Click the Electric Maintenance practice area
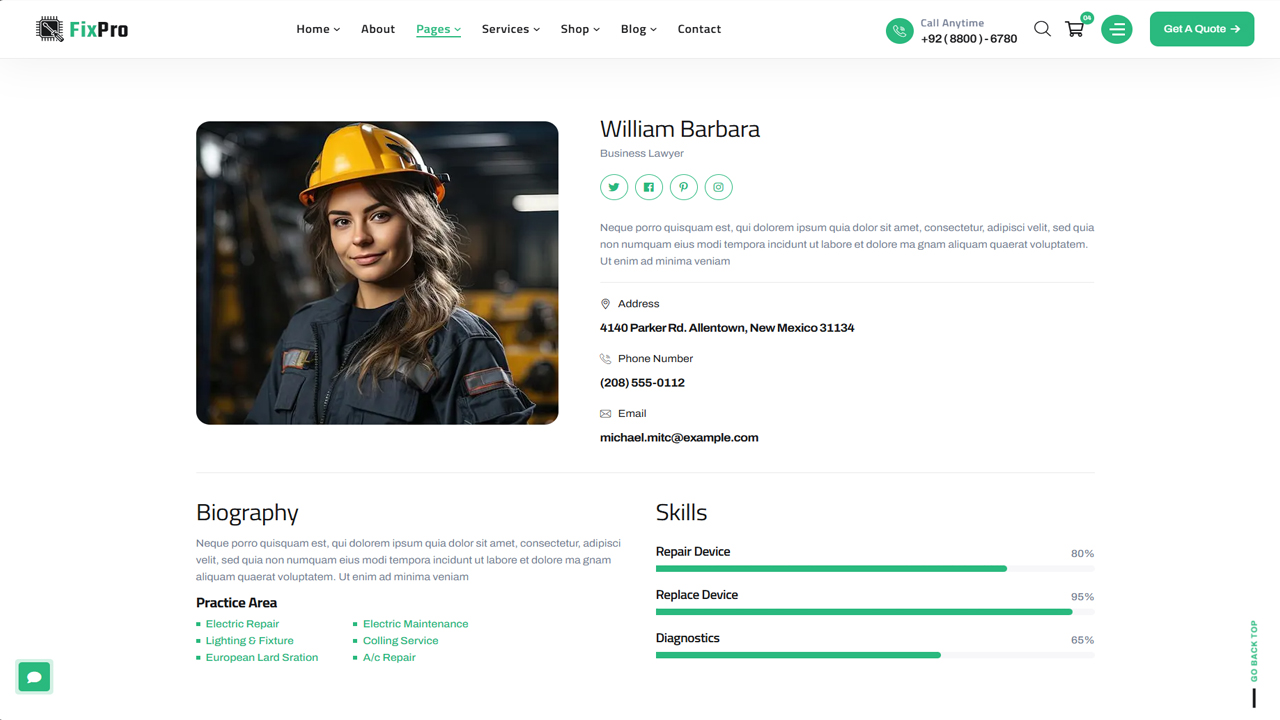This screenshot has width=1280, height=720. coord(415,624)
